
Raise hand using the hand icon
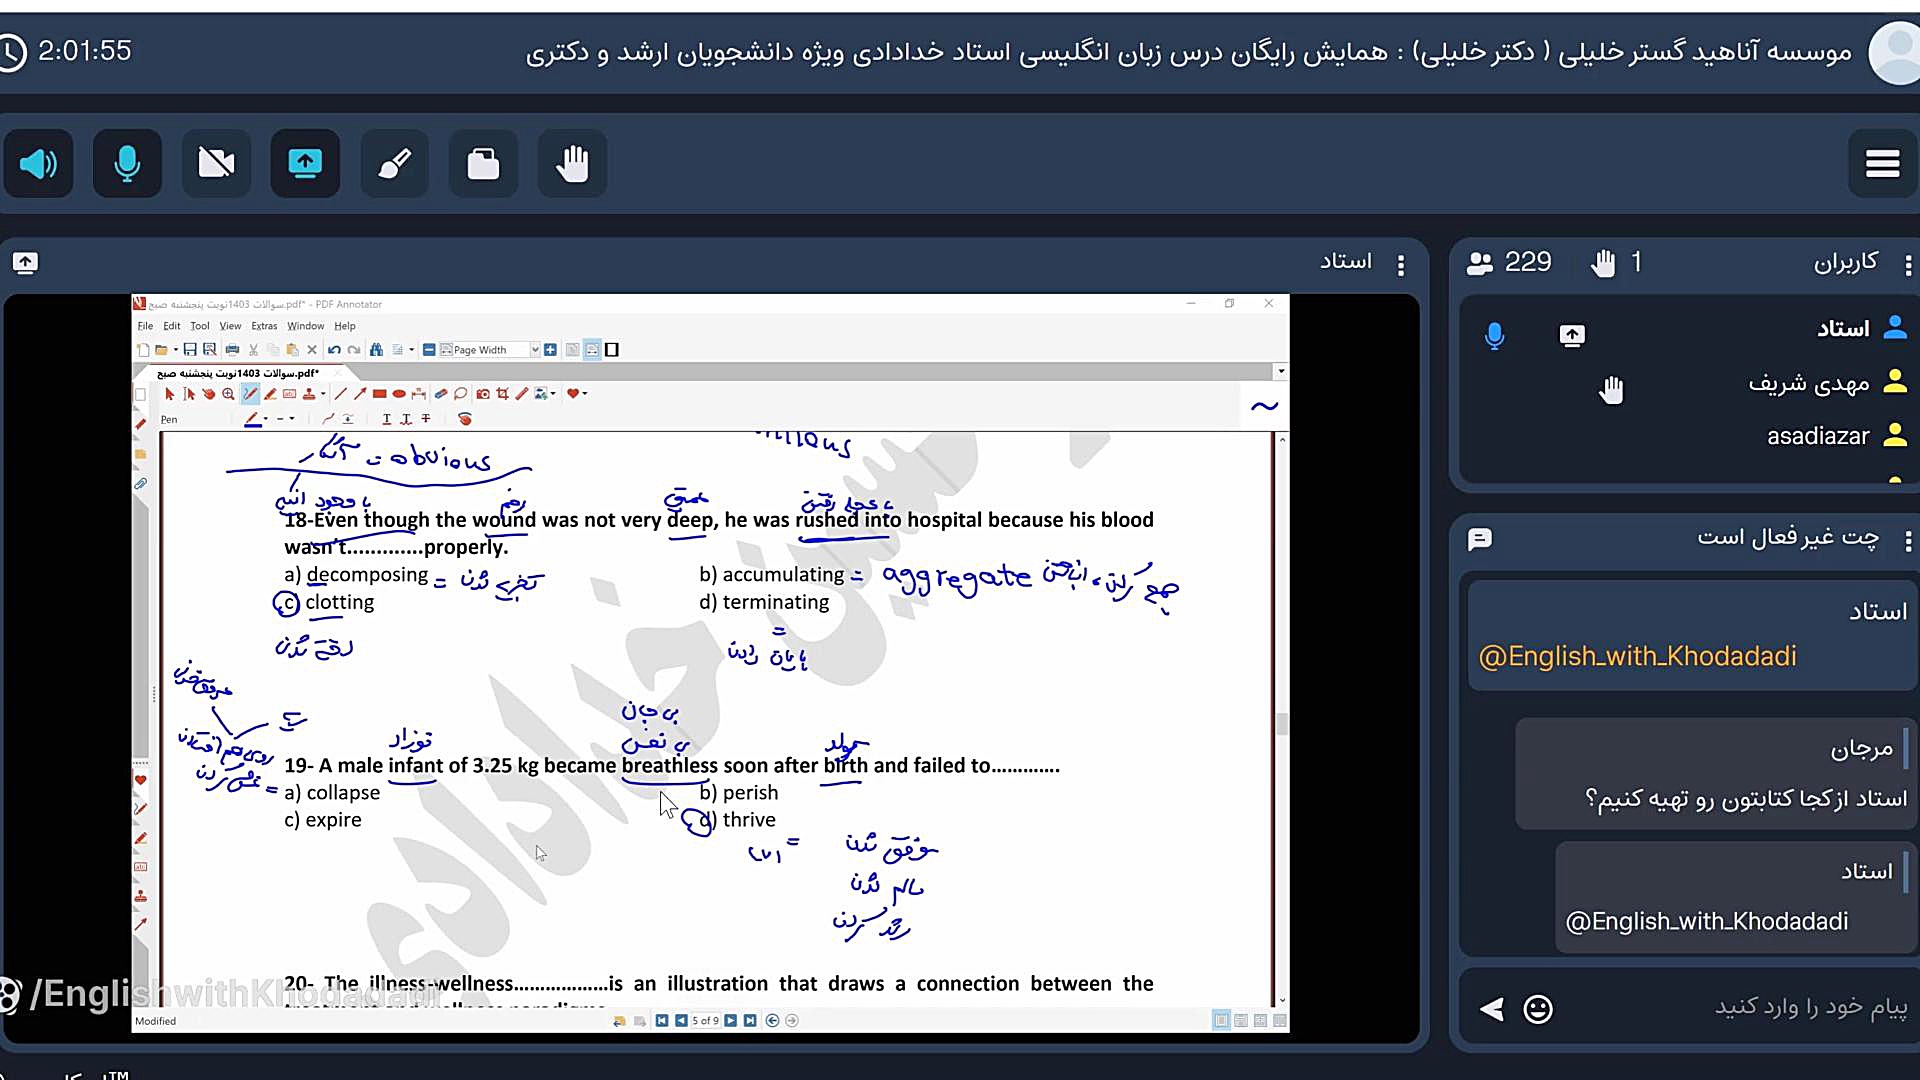point(572,163)
